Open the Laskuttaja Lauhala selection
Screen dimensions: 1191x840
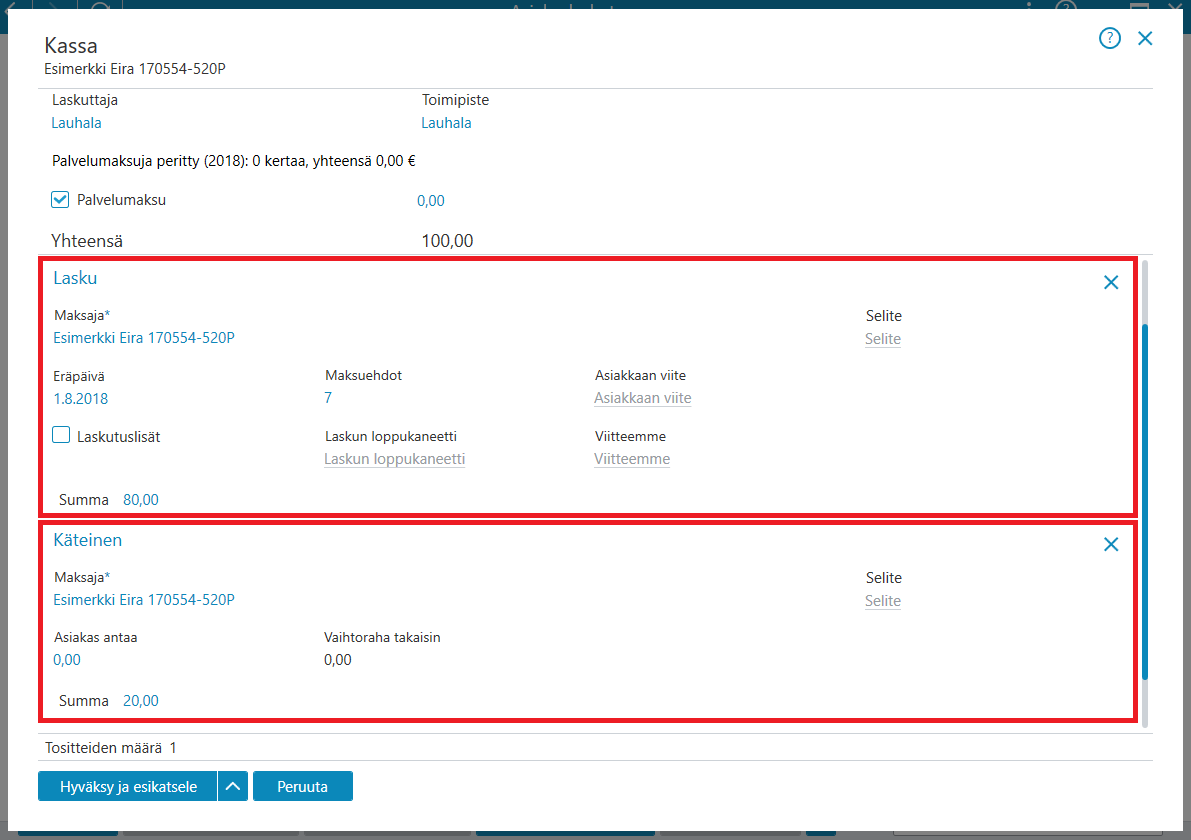click(x=77, y=123)
